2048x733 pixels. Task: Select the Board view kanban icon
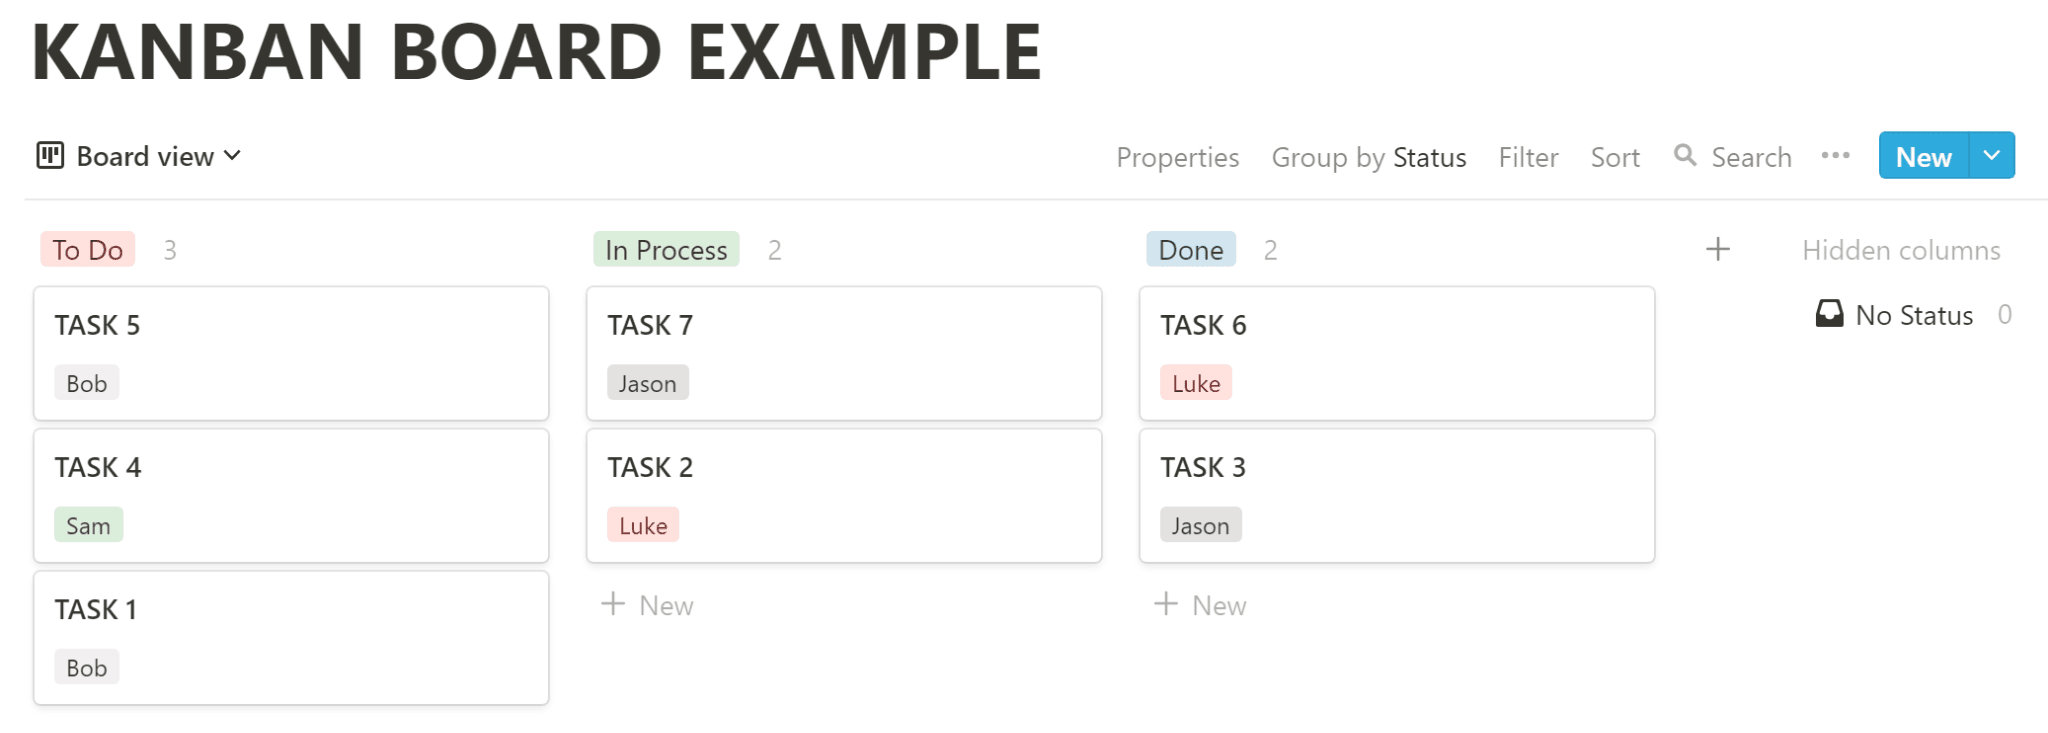coord(51,155)
